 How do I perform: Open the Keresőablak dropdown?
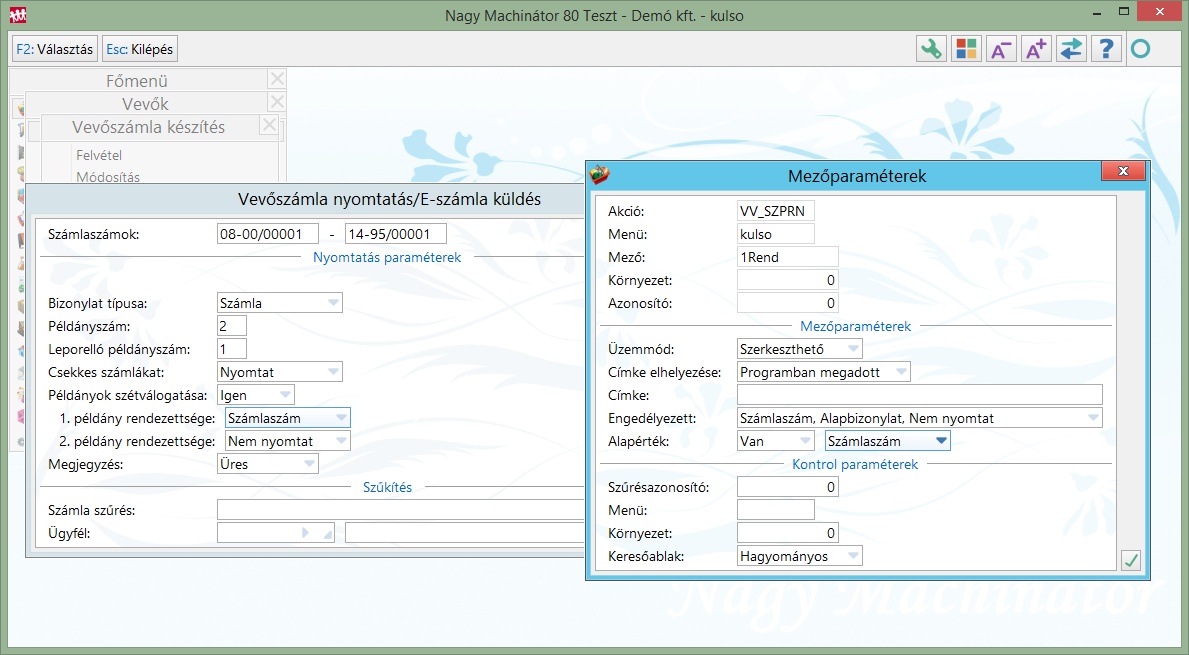(852, 556)
